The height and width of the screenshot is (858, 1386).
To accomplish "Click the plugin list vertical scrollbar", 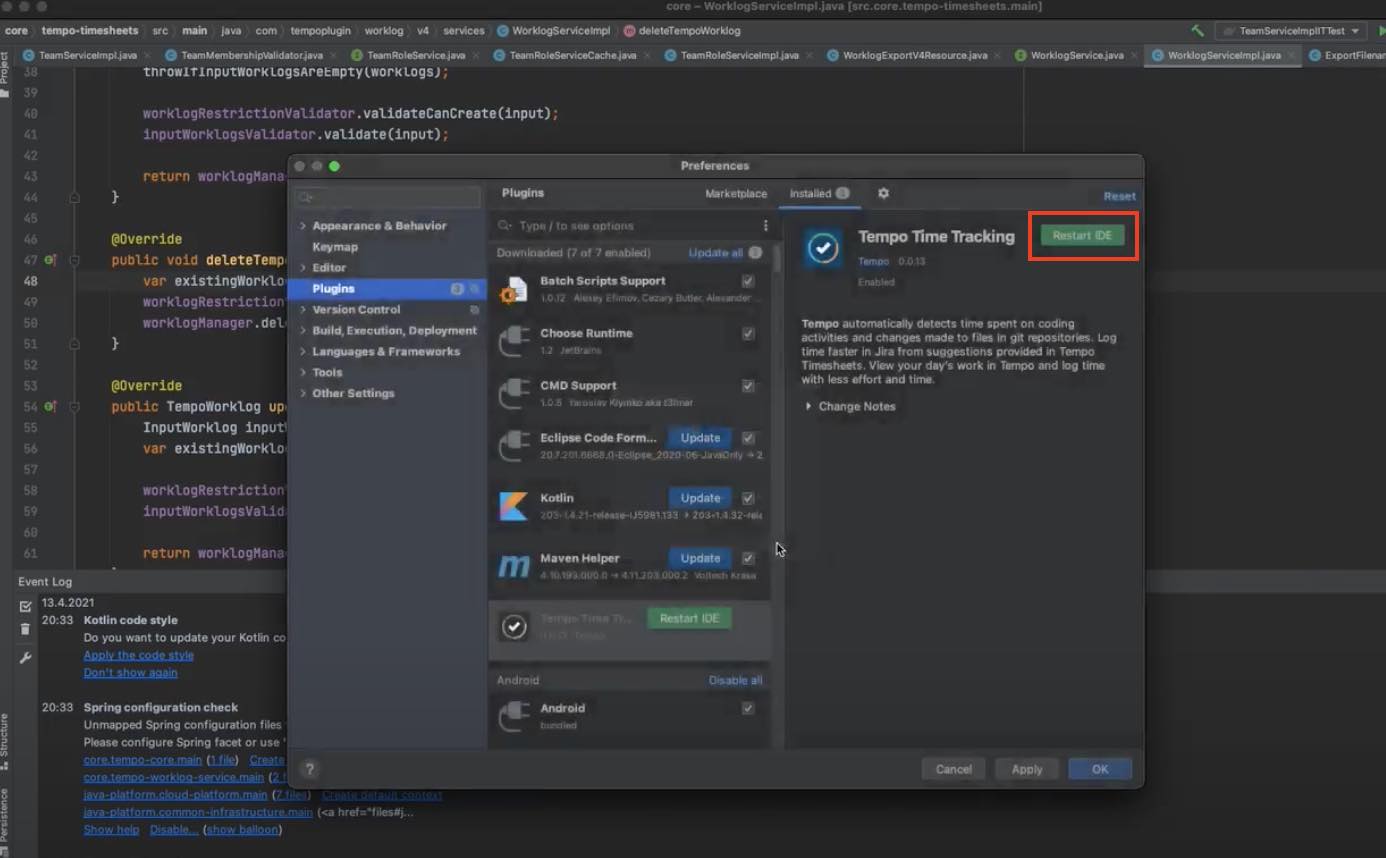I will pyautogui.click(x=778, y=259).
